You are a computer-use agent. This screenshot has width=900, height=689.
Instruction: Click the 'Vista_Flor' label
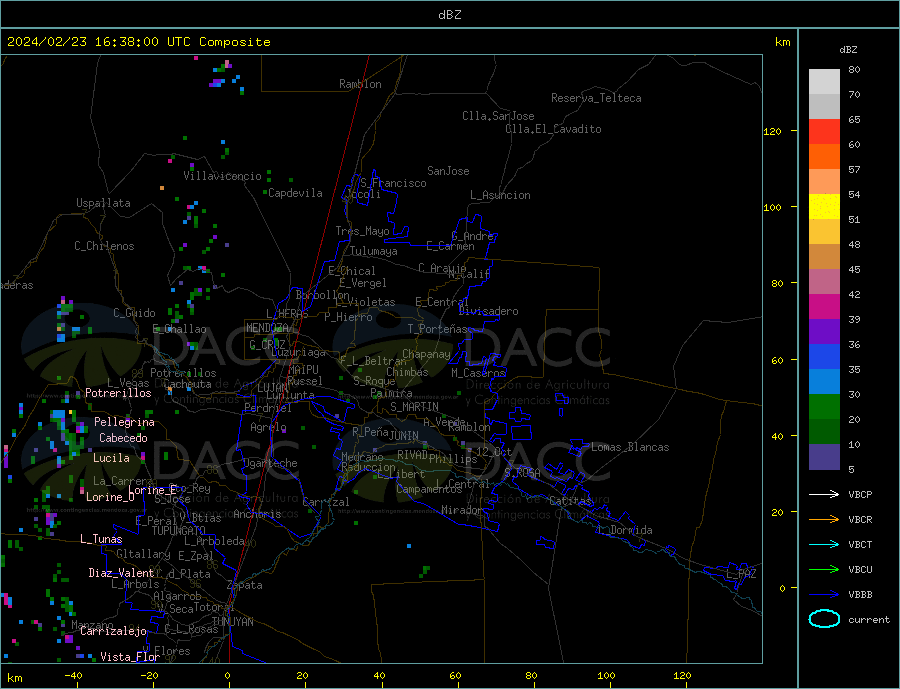(130, 657)
